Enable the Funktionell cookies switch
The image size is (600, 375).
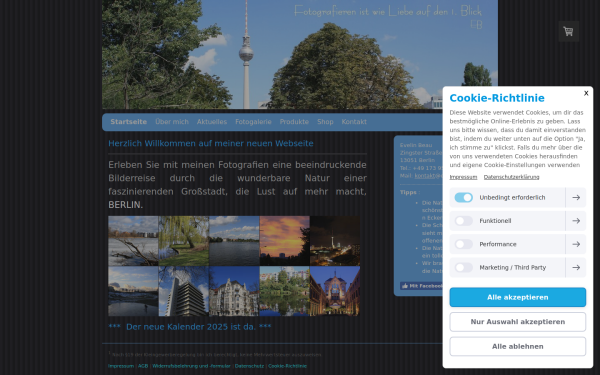tap(463, 221)
